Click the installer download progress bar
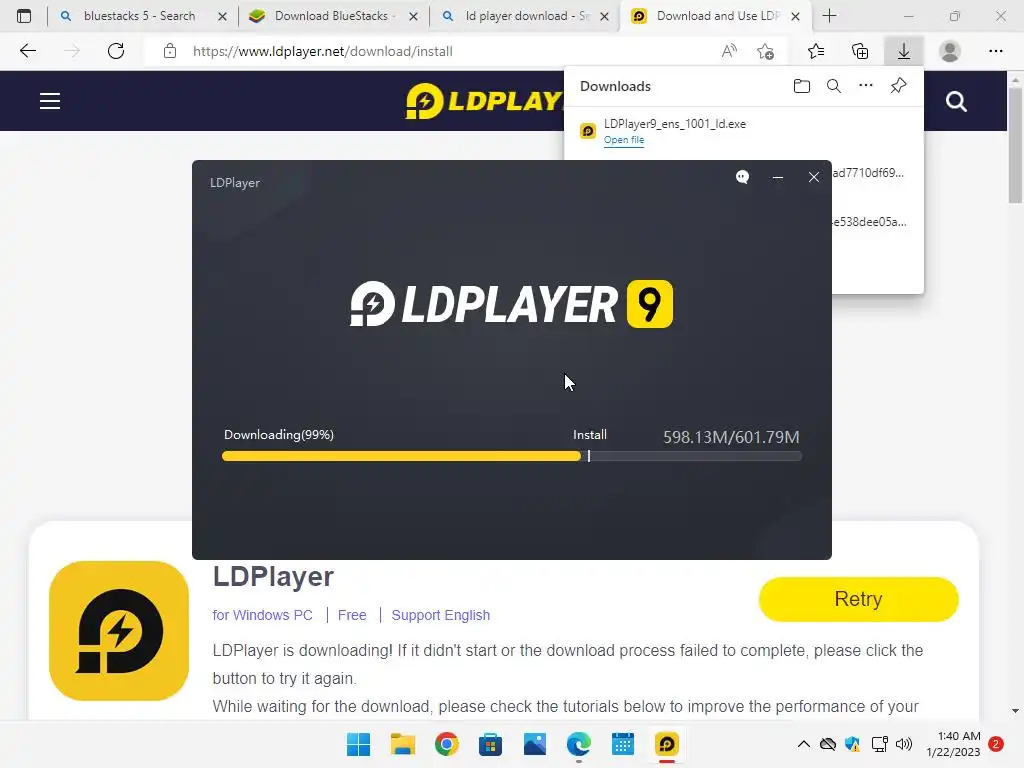 [x=512, y=456]
